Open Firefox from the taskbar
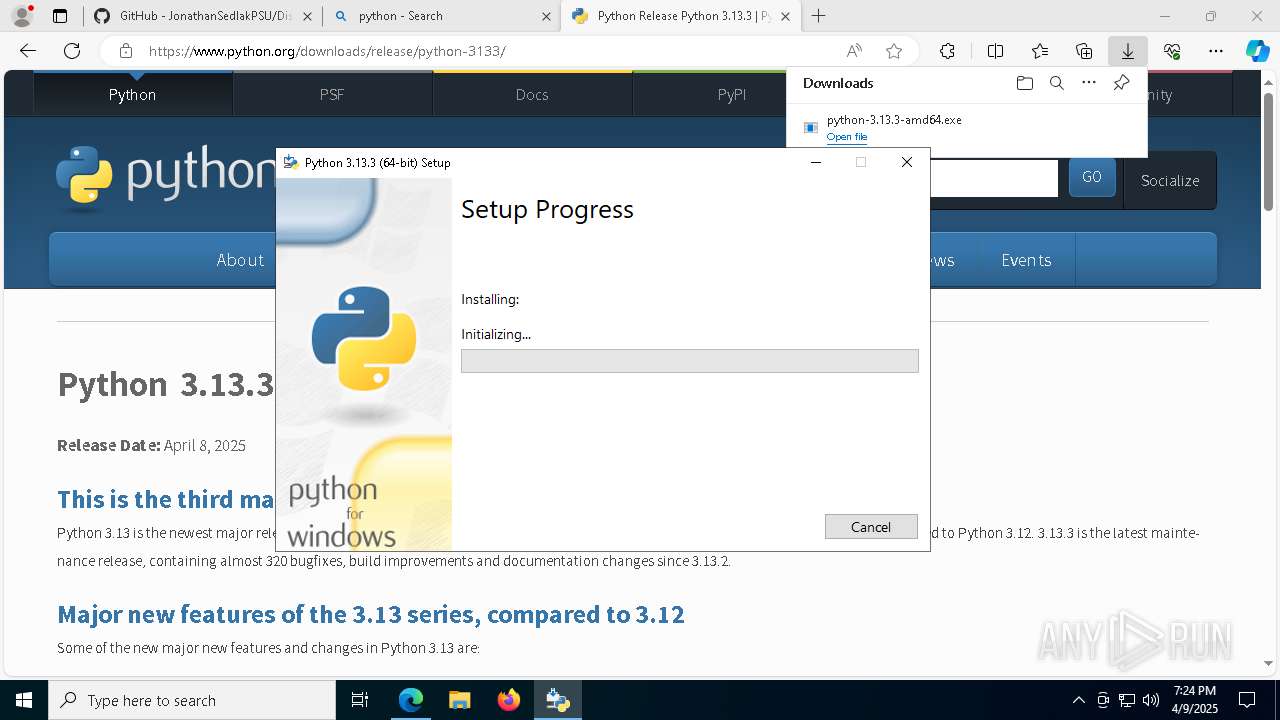The width and height of the screenshot is (1280, 720). (509, 700)
